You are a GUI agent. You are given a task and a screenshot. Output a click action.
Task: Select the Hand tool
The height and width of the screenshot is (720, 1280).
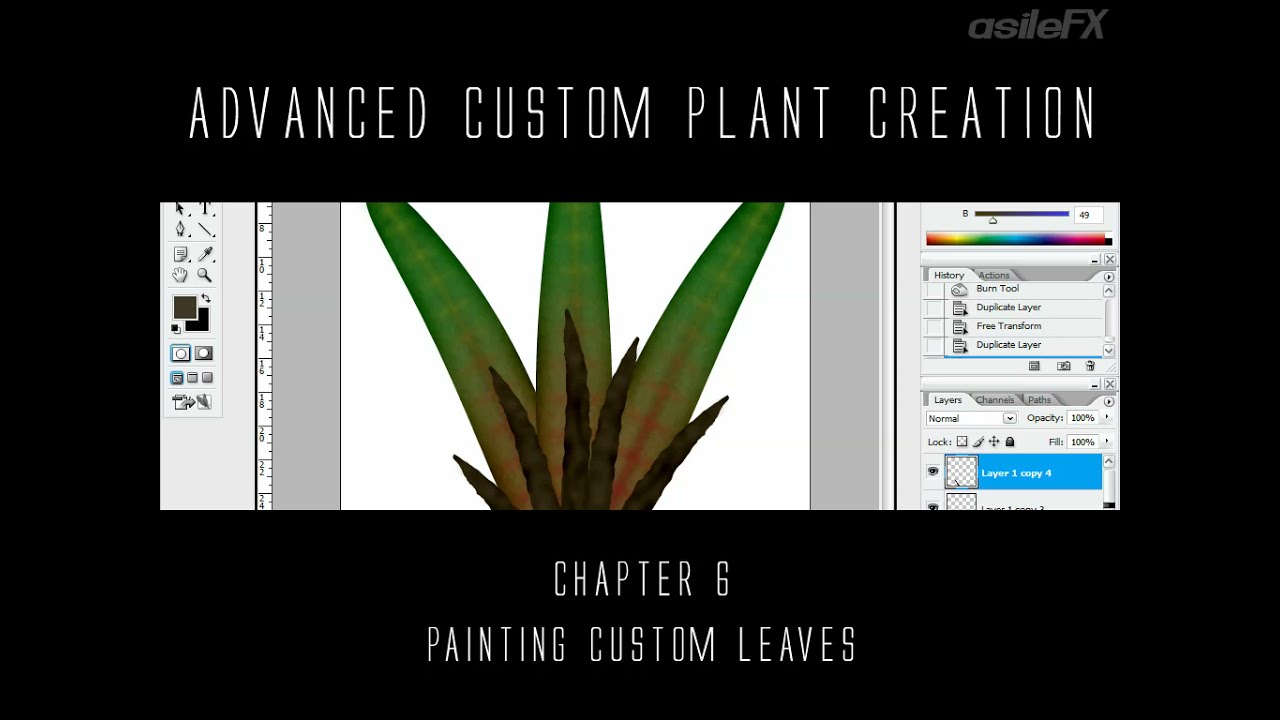pyautogui.click(x=180, y=276)
